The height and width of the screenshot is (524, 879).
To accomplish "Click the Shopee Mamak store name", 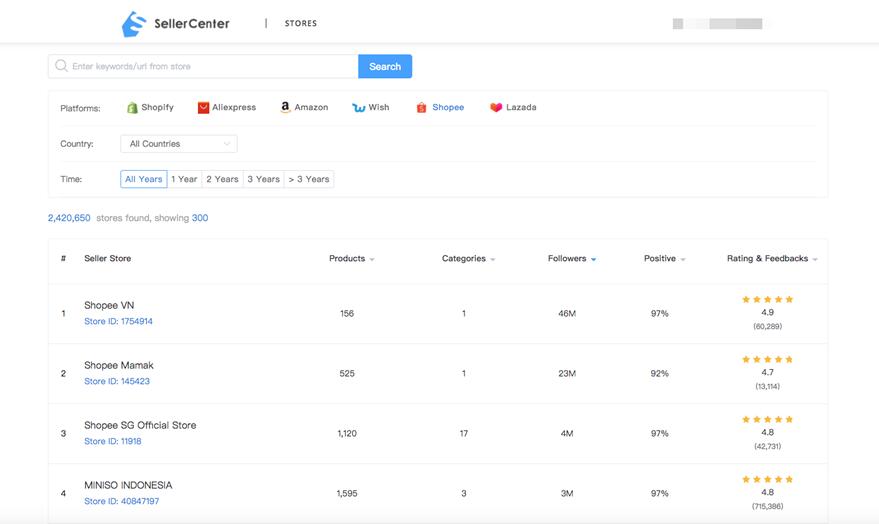I will tap(119, 365).
